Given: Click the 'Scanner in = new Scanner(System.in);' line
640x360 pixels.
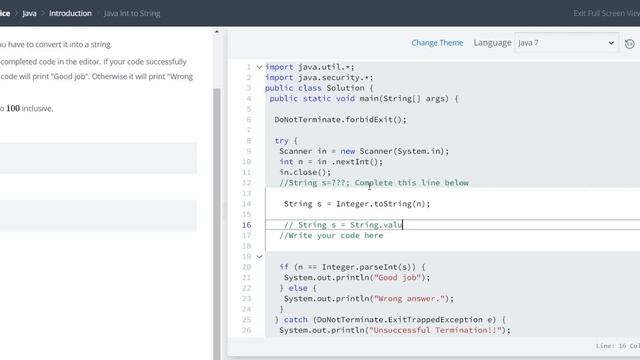Looking at the screenshot, I should coord(364,151).
